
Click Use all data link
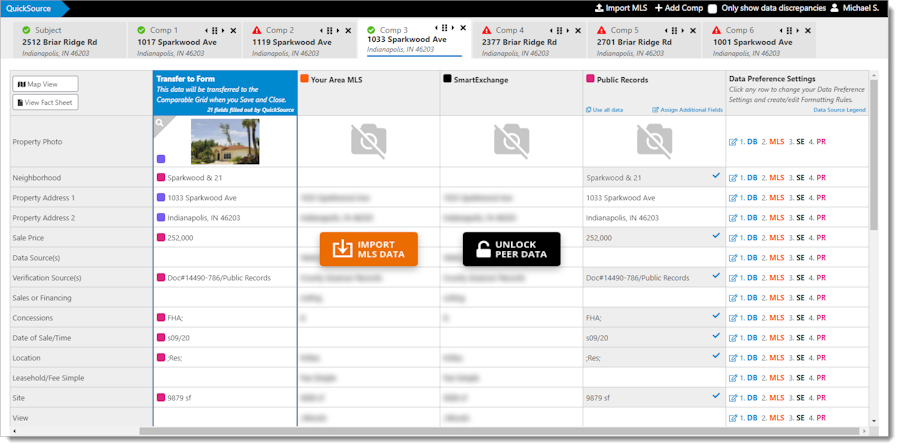604,110
